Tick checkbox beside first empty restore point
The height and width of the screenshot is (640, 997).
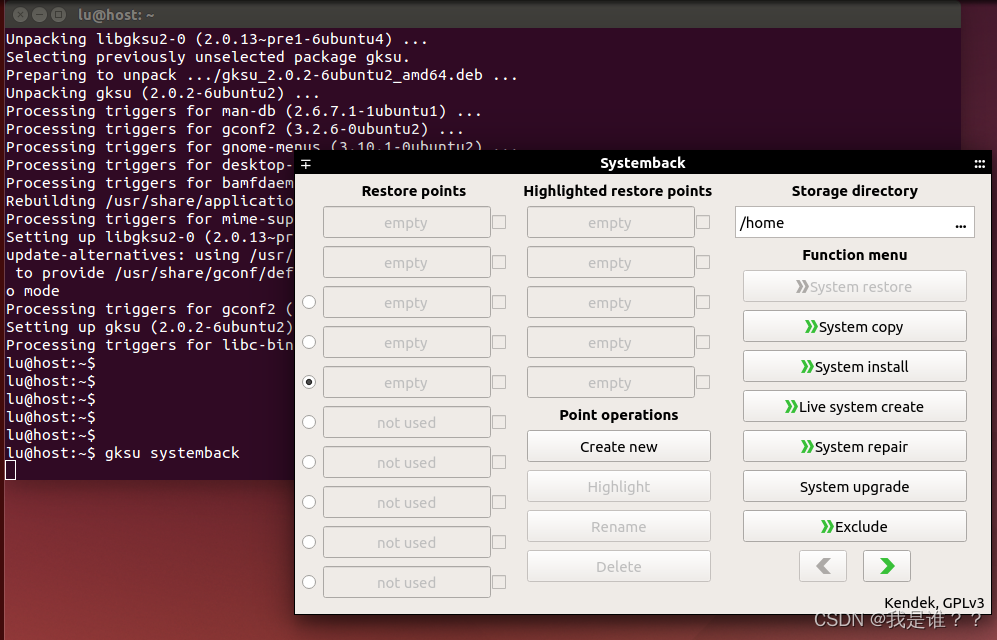(x=499, y=222)
